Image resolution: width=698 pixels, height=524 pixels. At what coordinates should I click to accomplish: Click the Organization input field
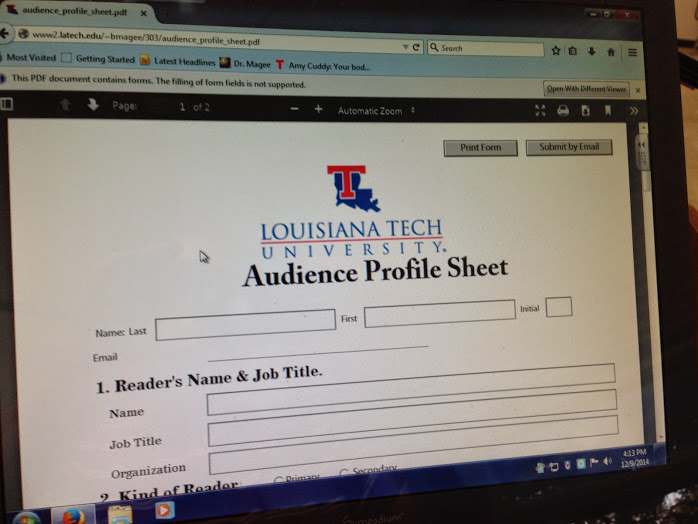tap(413, 444)
